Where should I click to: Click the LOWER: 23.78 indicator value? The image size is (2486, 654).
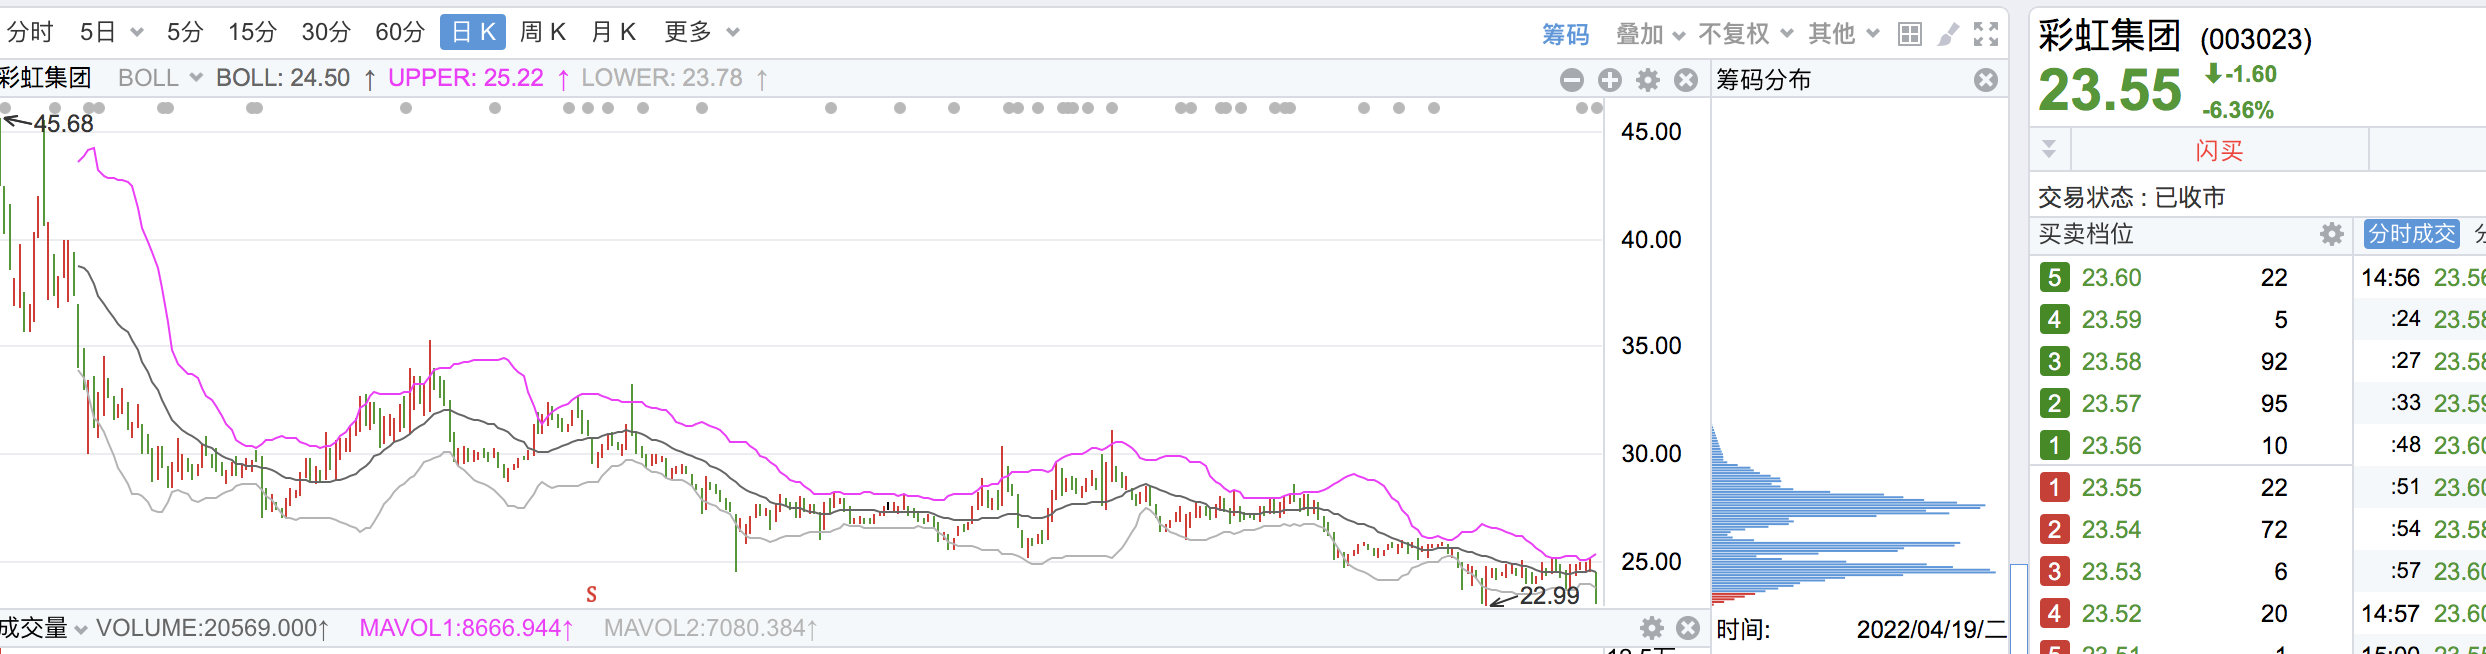pyautogui.click(x=662, y=78)
